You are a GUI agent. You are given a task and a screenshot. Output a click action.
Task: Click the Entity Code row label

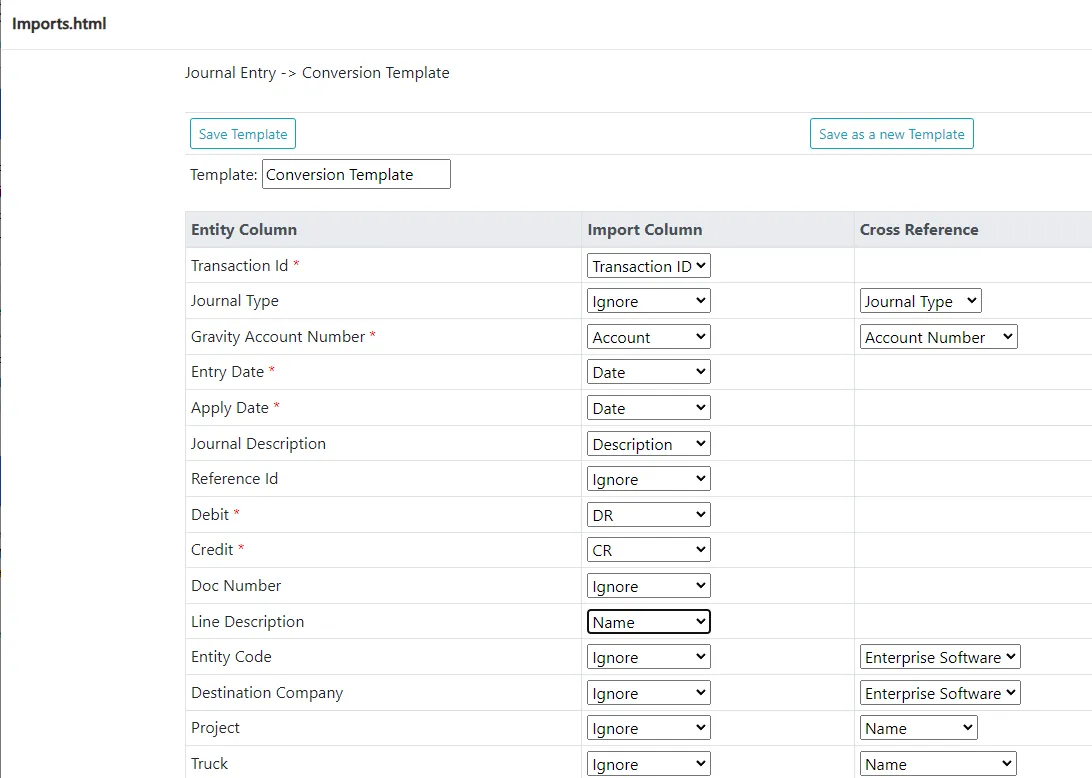[x=231, y=657]
